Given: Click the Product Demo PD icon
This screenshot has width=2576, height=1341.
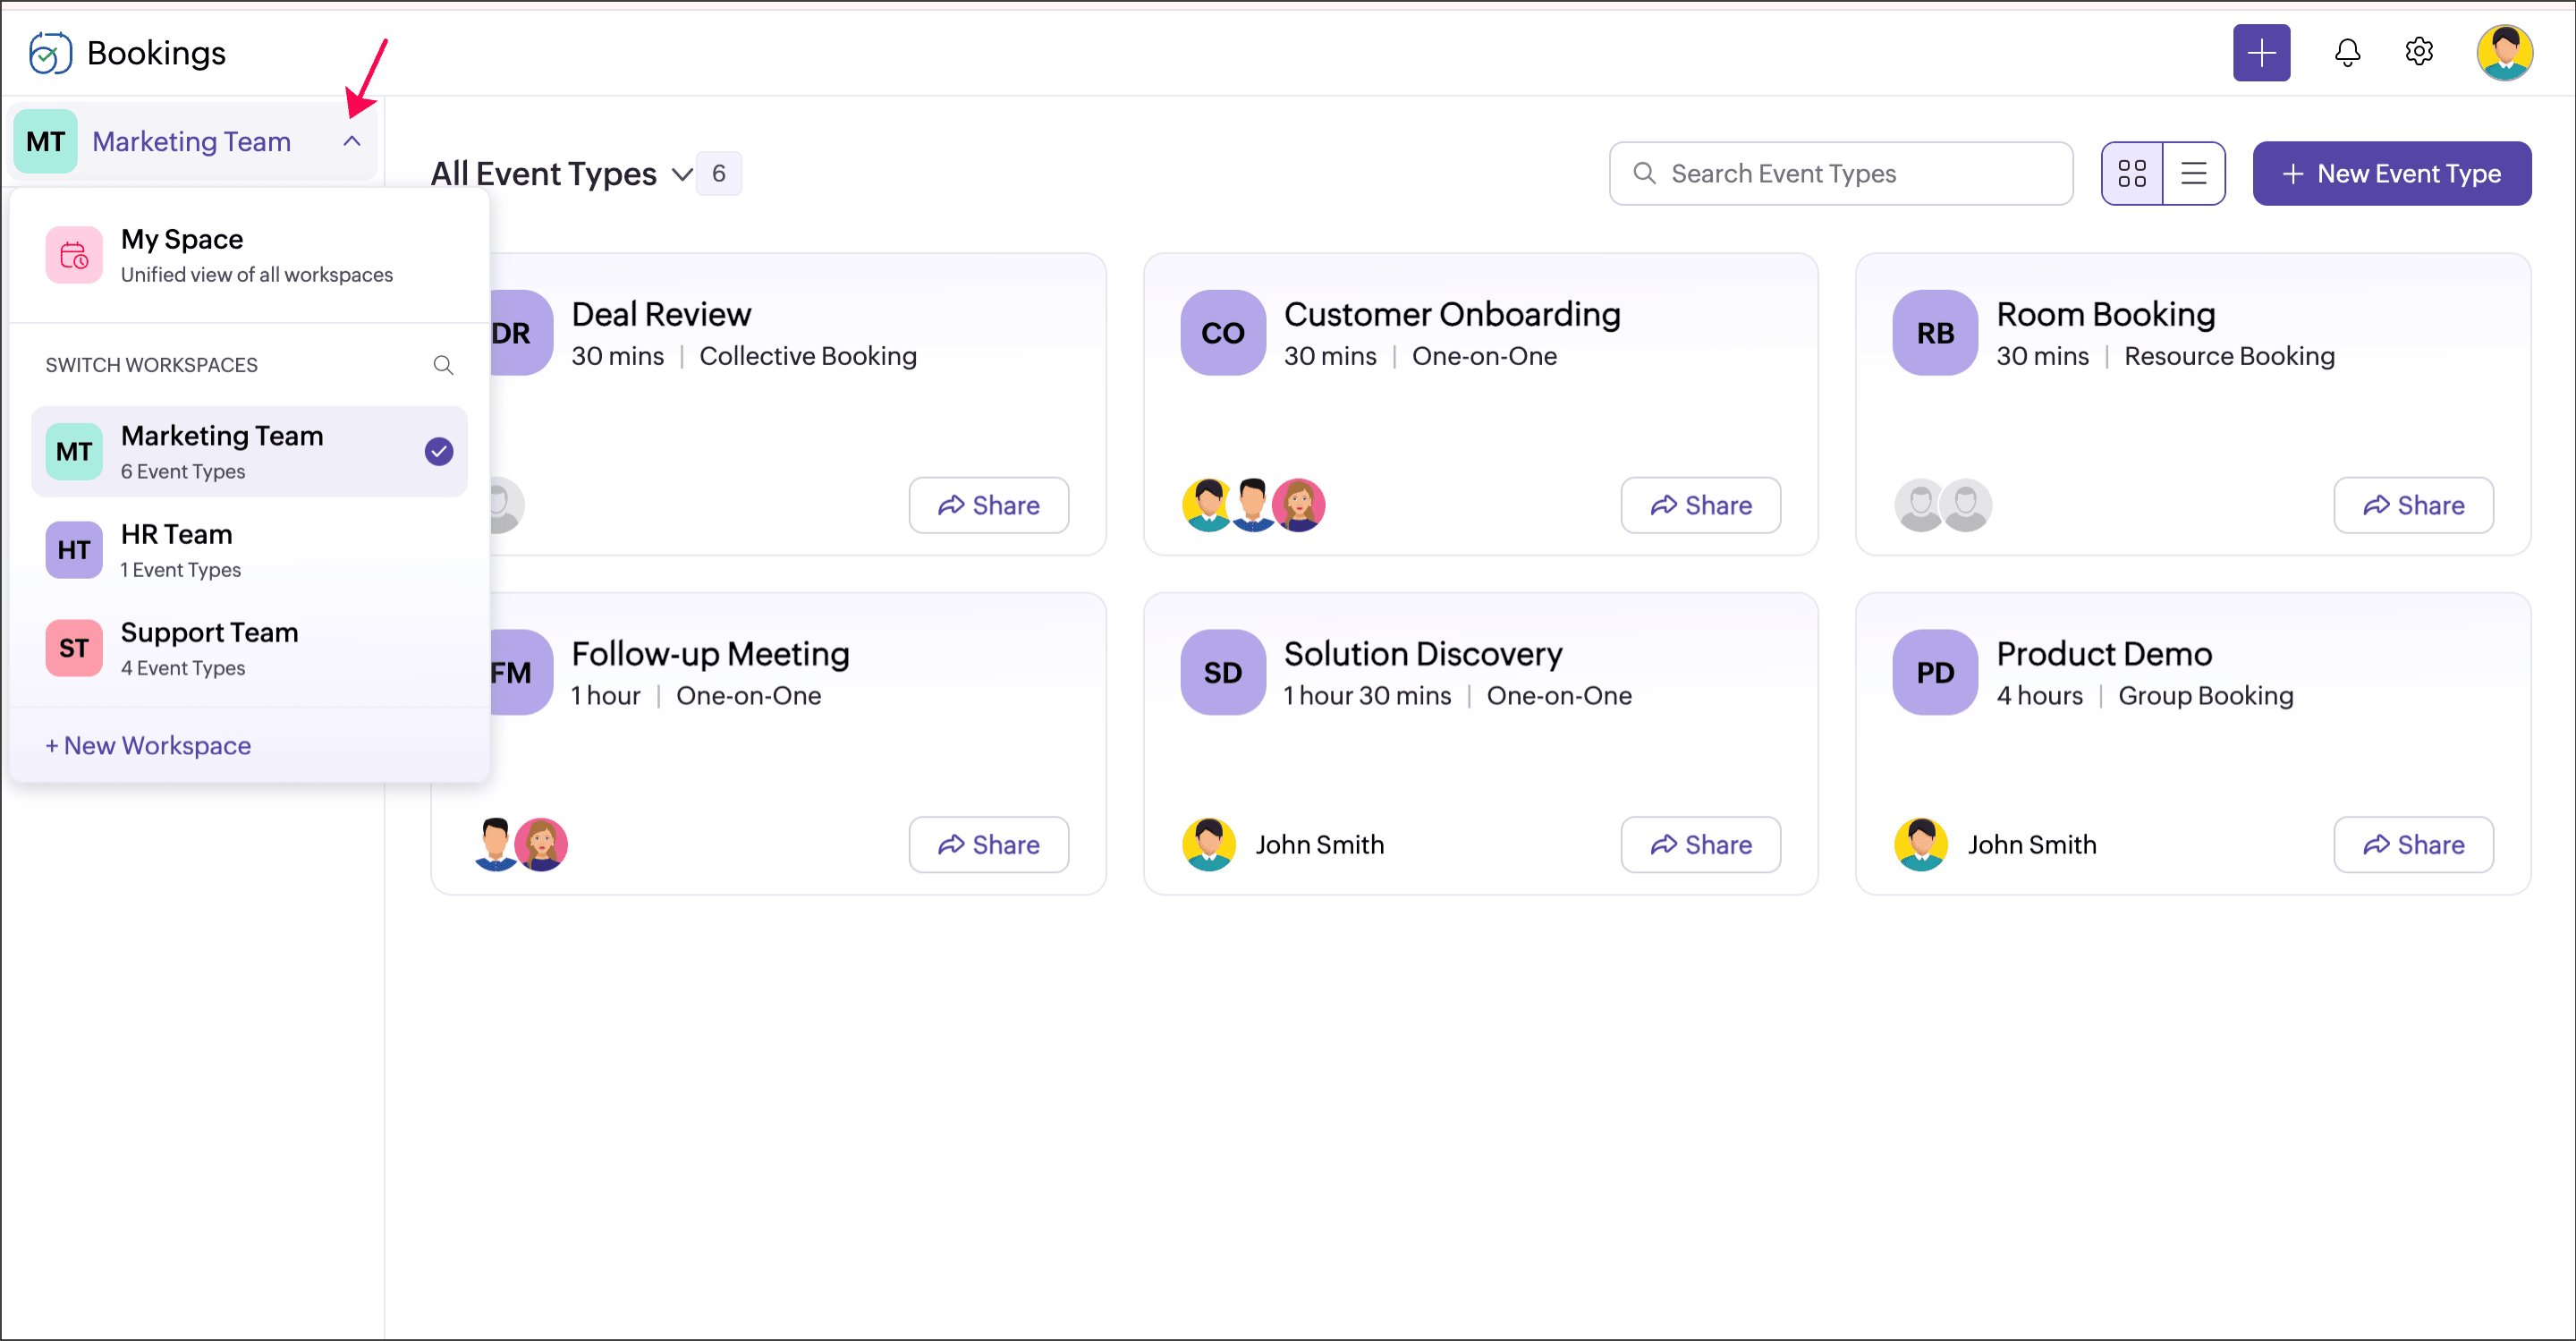Looking at the screenshot, I should [x=1934, y=672].
